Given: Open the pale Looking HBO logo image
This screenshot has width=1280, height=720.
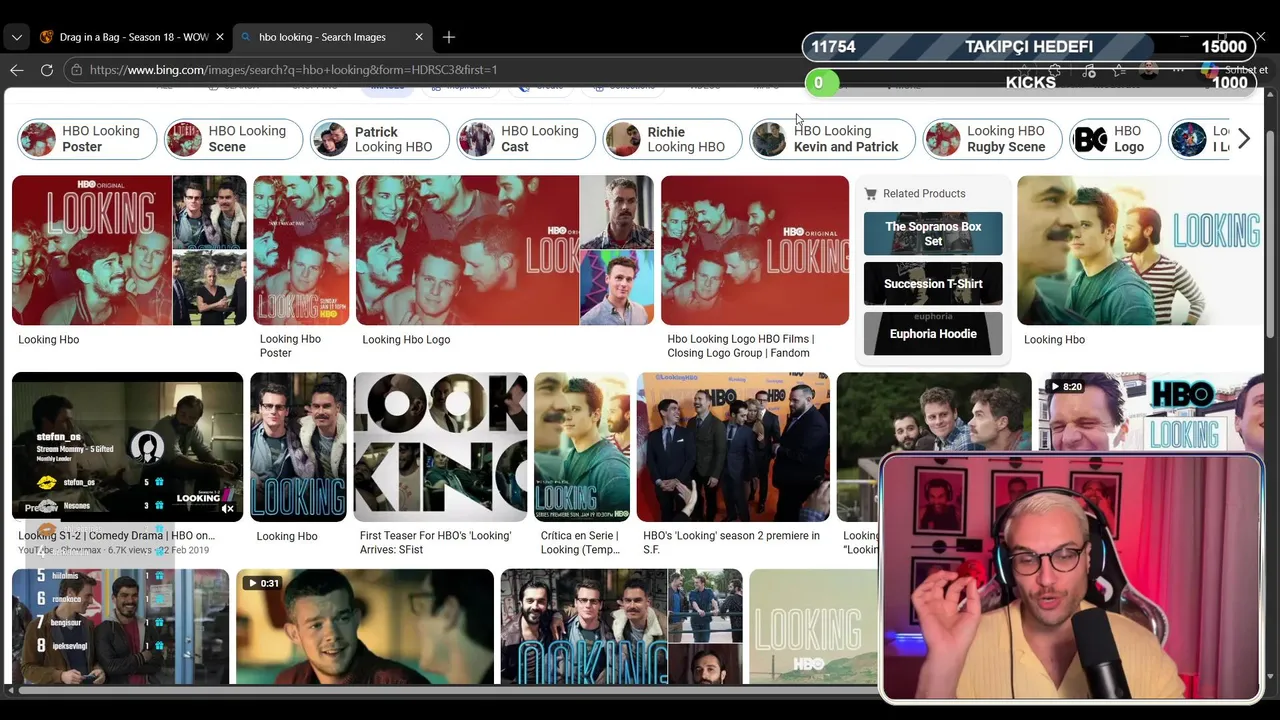Looking at the screenshot, I should click(813, 626).
